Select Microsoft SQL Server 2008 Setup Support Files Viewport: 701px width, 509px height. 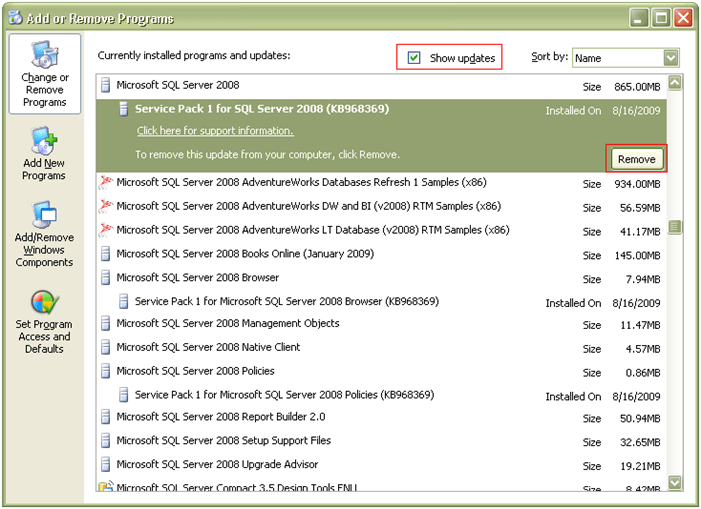[223, 440]
